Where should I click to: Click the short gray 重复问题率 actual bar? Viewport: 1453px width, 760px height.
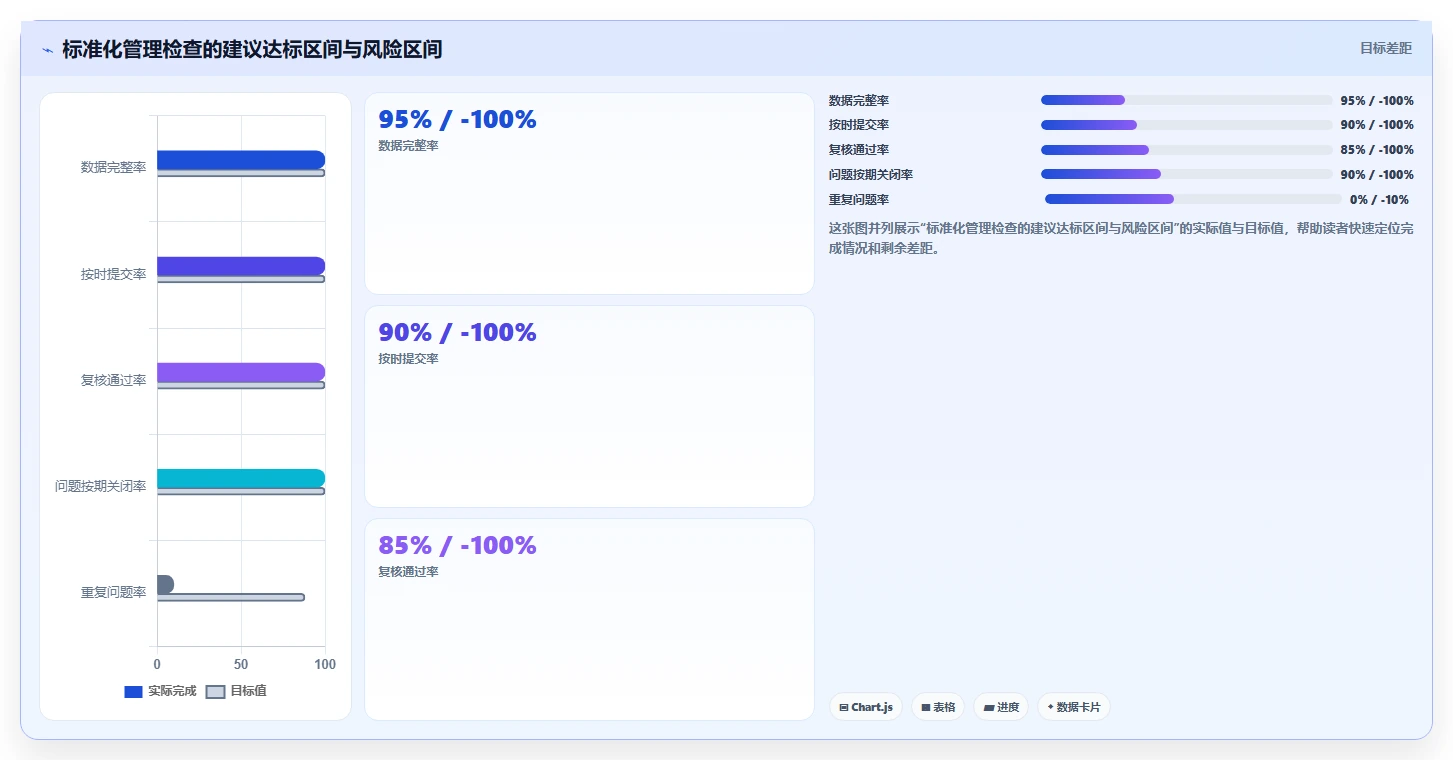(165, 584)
